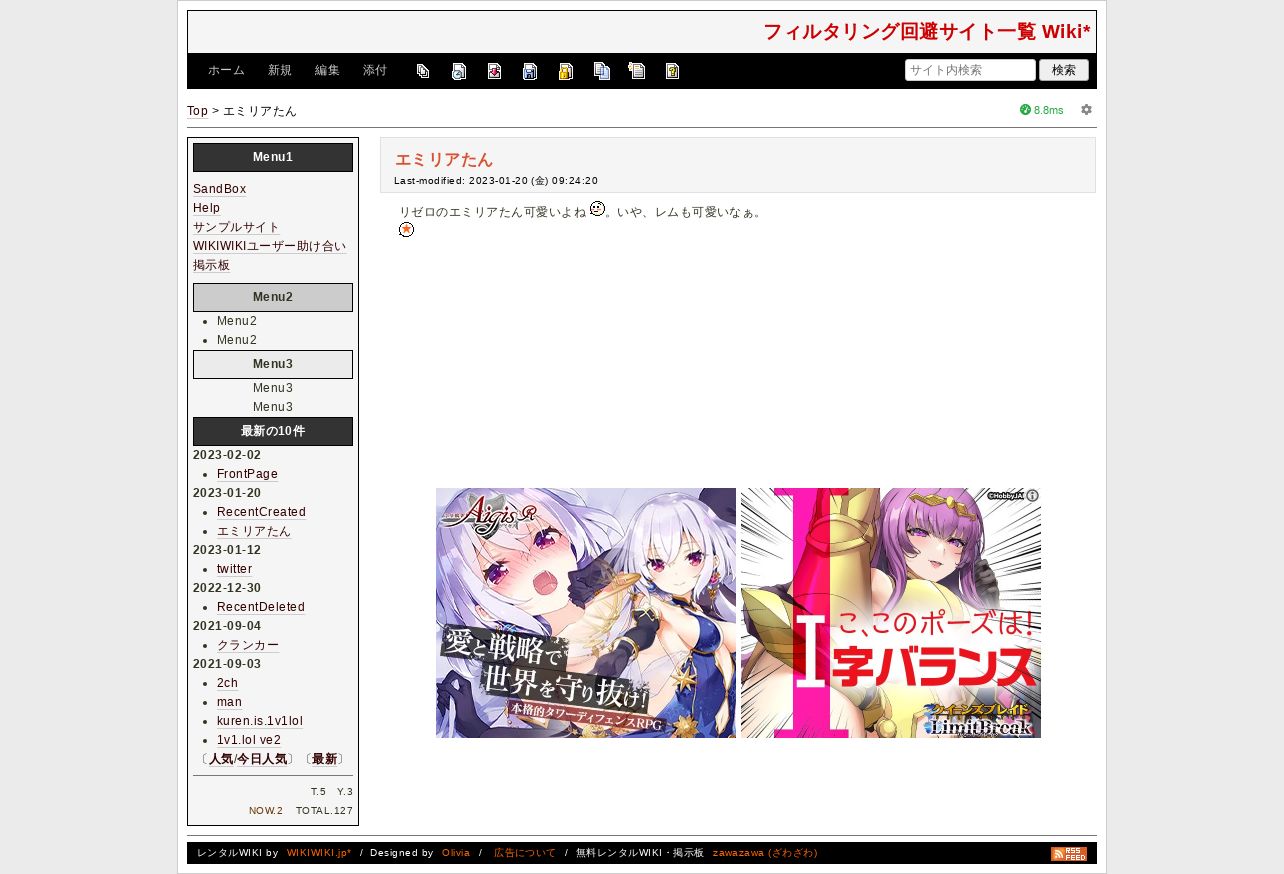1284x874 pixels.
Task: Open twitter page link
Action: (234, 569)
